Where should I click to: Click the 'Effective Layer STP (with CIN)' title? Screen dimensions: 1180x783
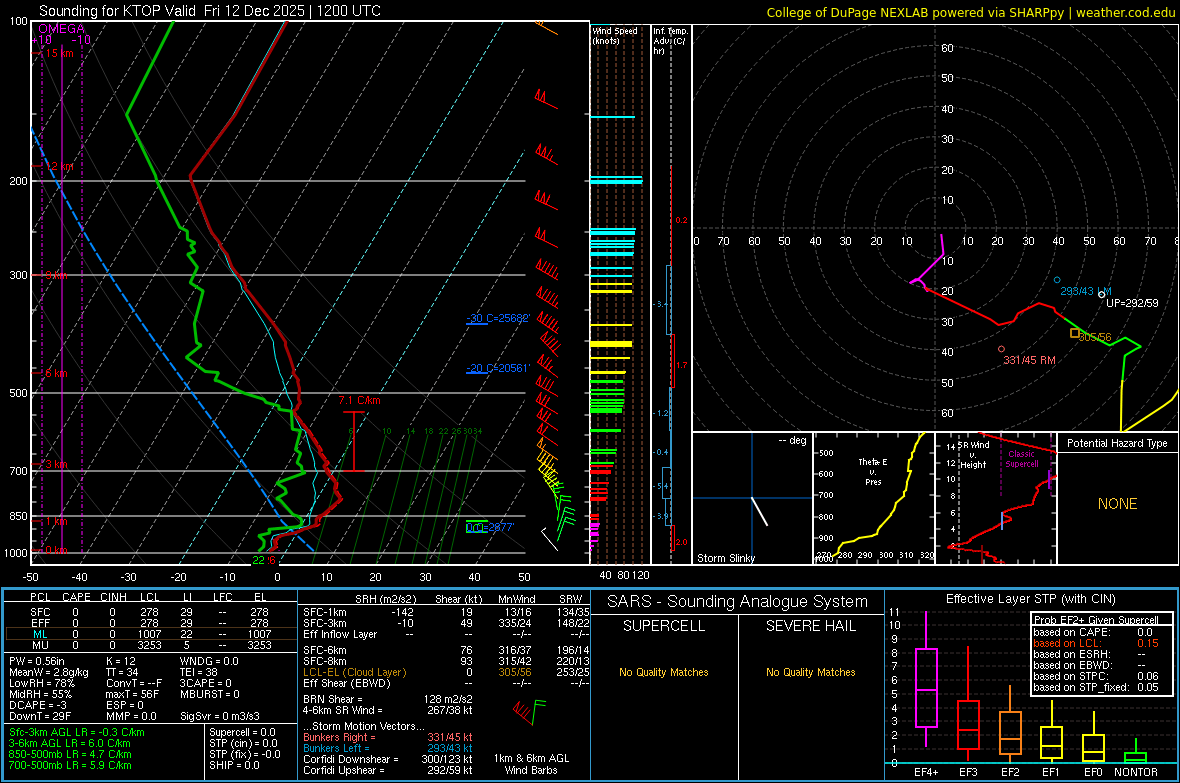[x=1030, y=599]
